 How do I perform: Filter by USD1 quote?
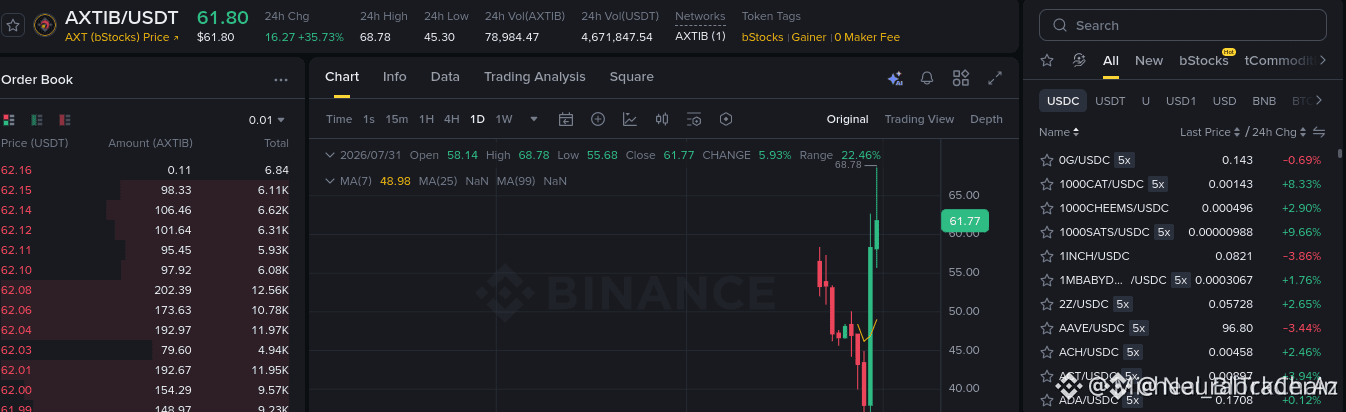(x=1181, y=101)
